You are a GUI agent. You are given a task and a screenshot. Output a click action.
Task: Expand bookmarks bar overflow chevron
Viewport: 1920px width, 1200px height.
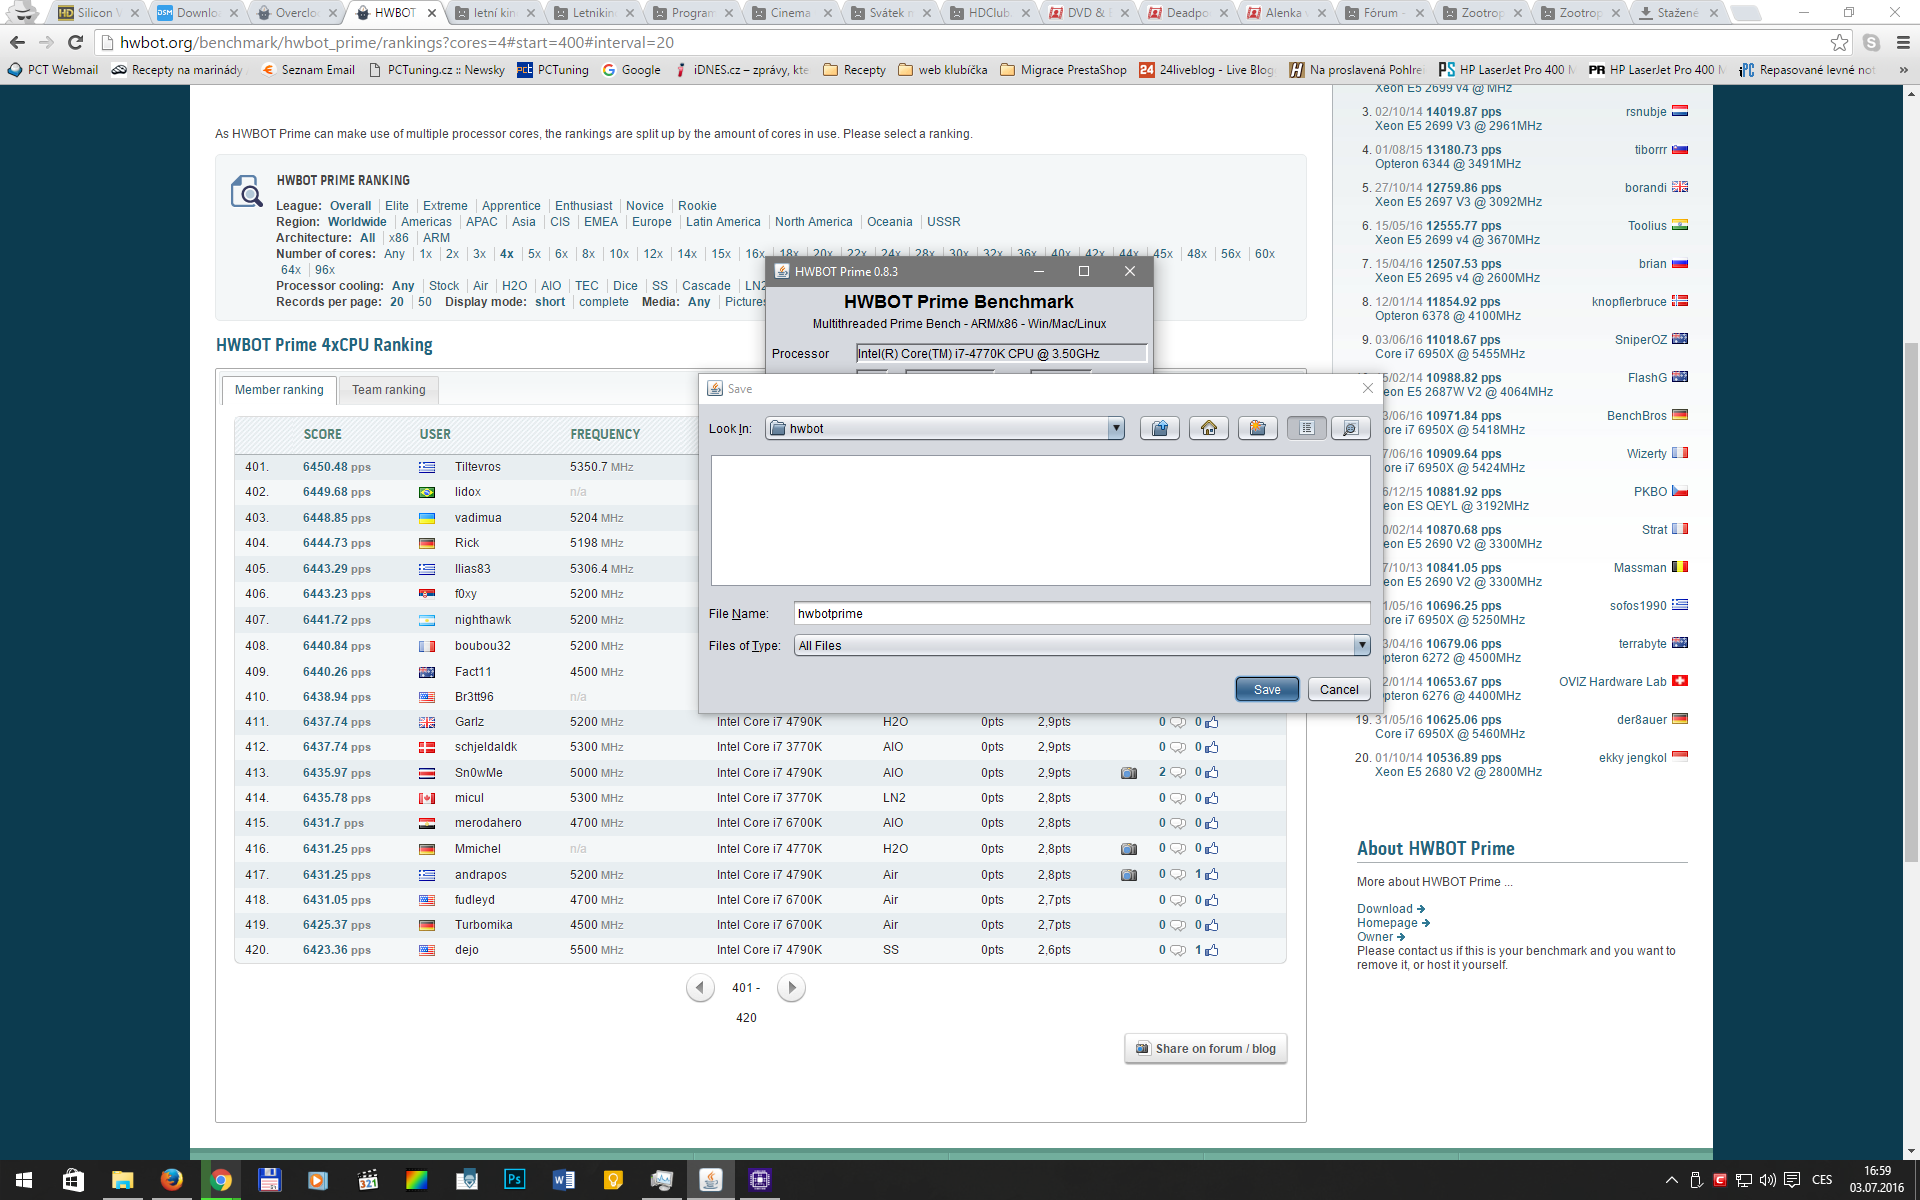[1903, 70]
